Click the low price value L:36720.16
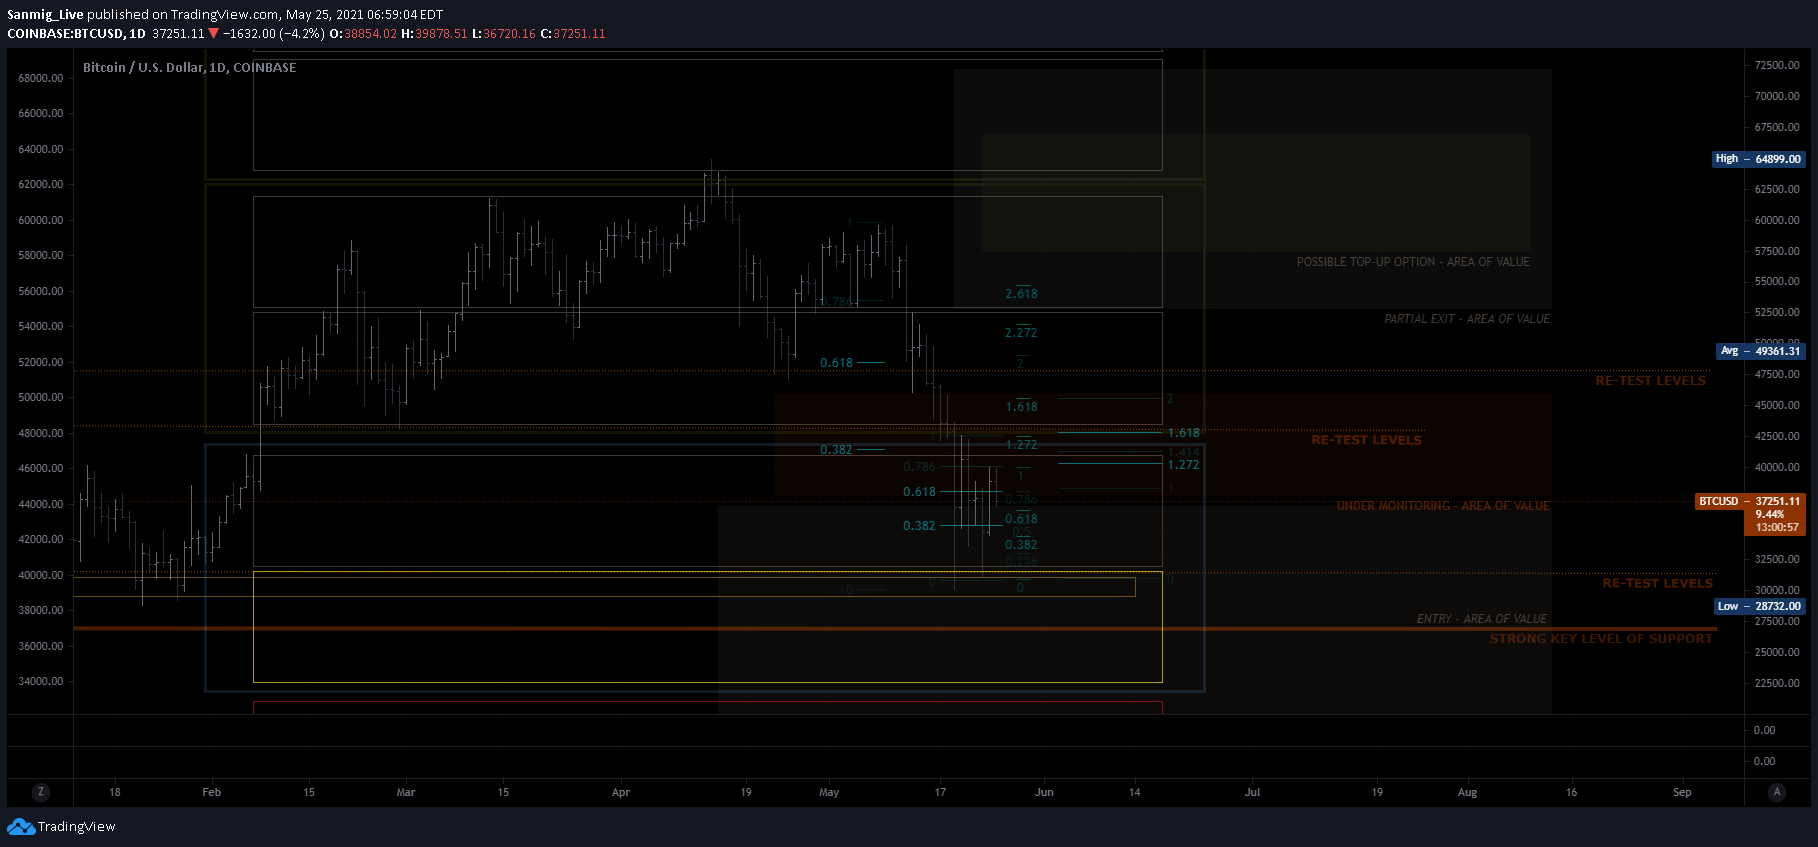Screen dimensions: 1818x847 tap(504, 33)
